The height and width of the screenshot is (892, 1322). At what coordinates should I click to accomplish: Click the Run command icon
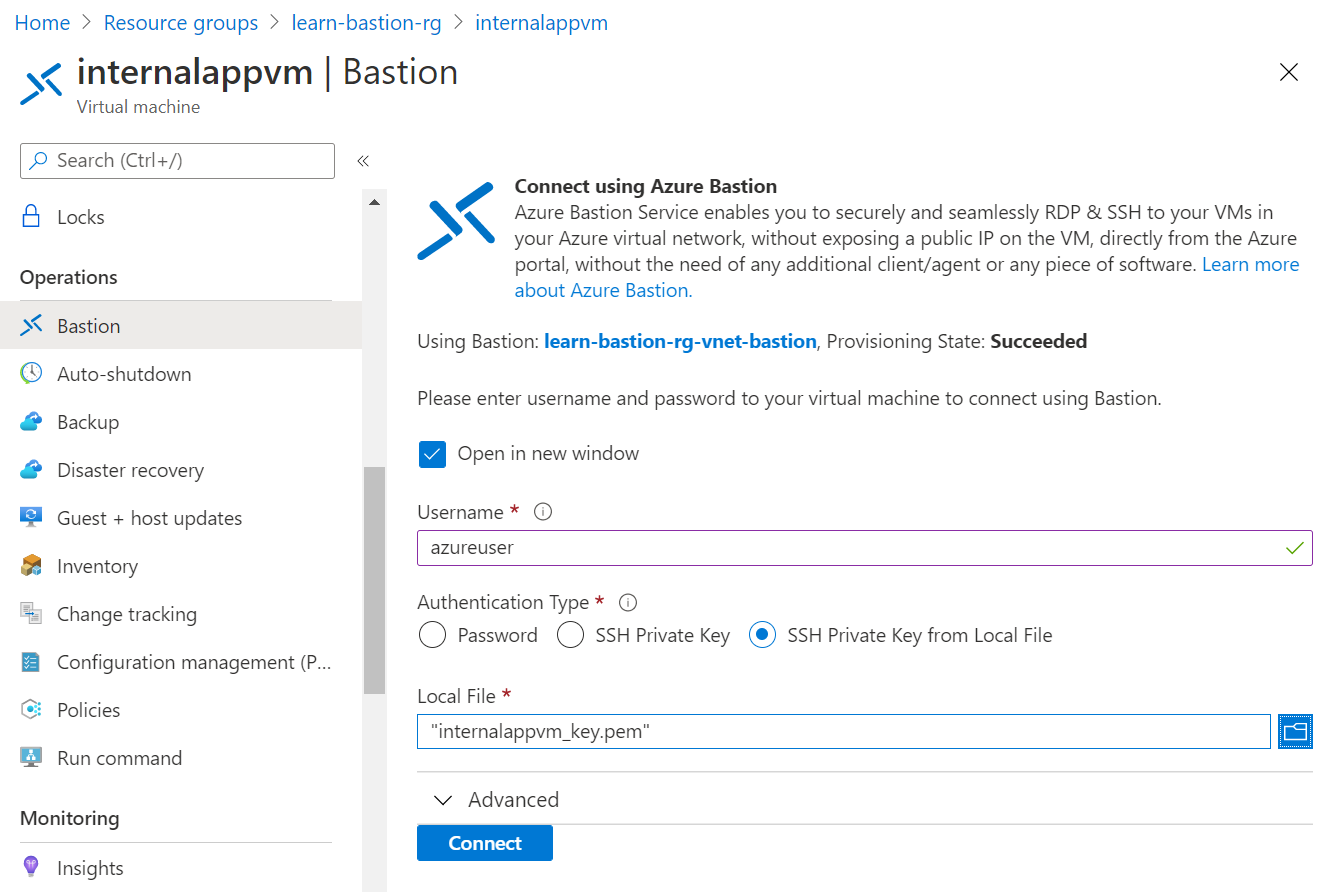tap(31, 758)
